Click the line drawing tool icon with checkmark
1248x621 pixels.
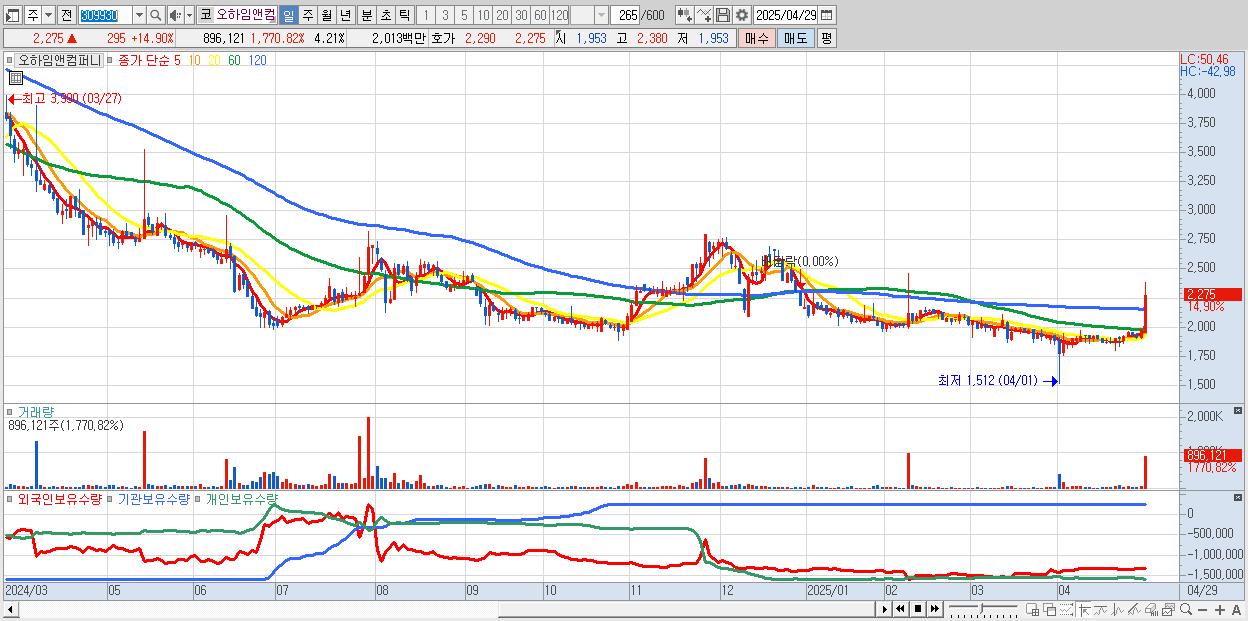click(x=704, y=15)
